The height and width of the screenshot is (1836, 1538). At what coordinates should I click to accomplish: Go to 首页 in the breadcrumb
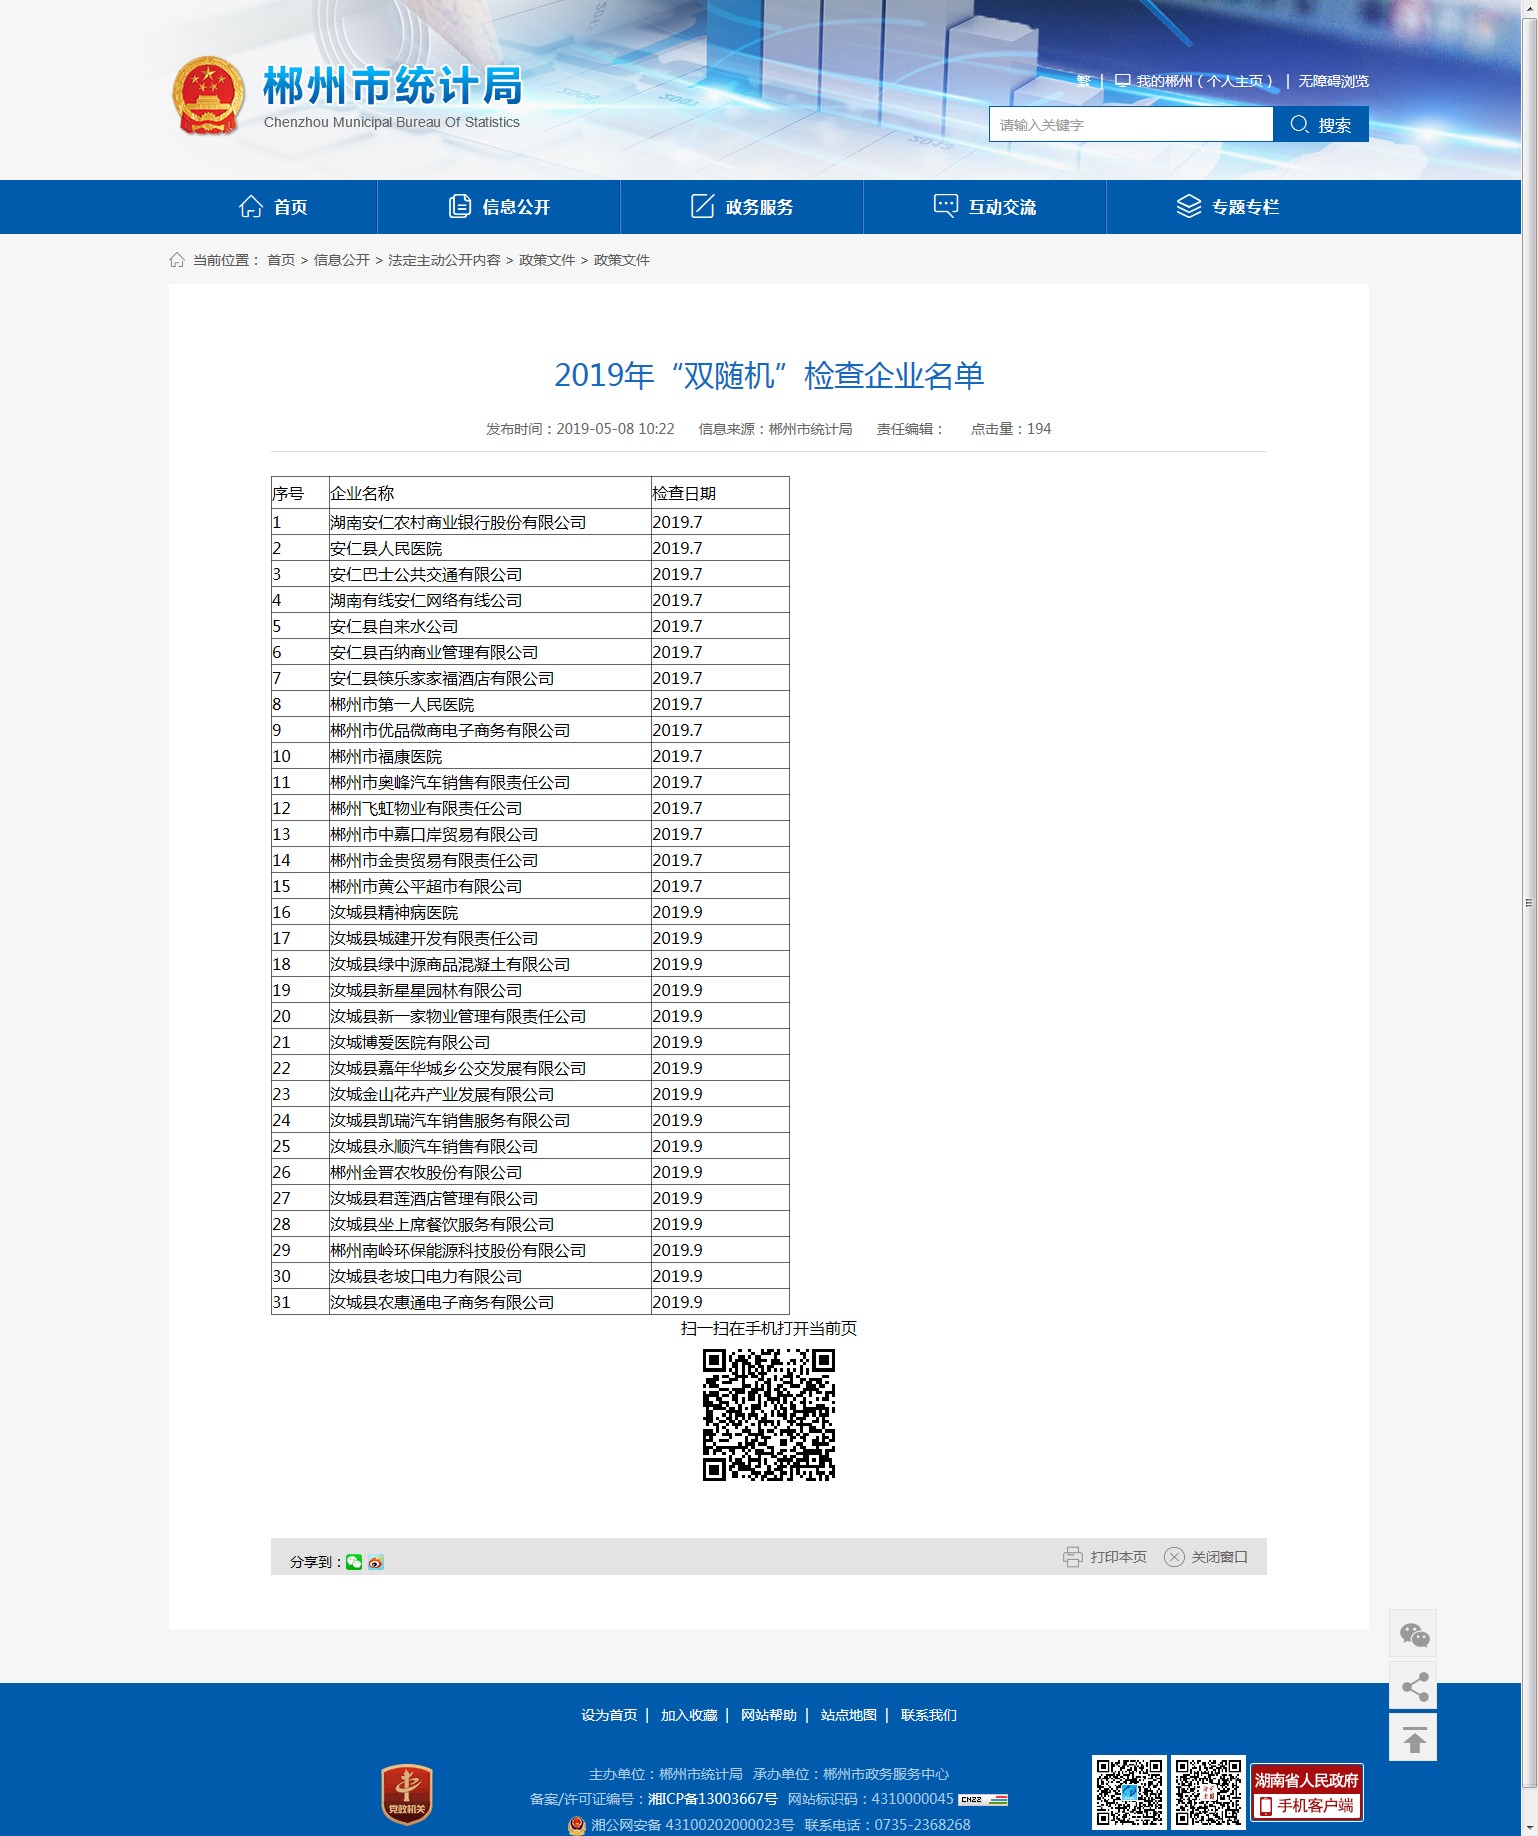click(281, 260)
